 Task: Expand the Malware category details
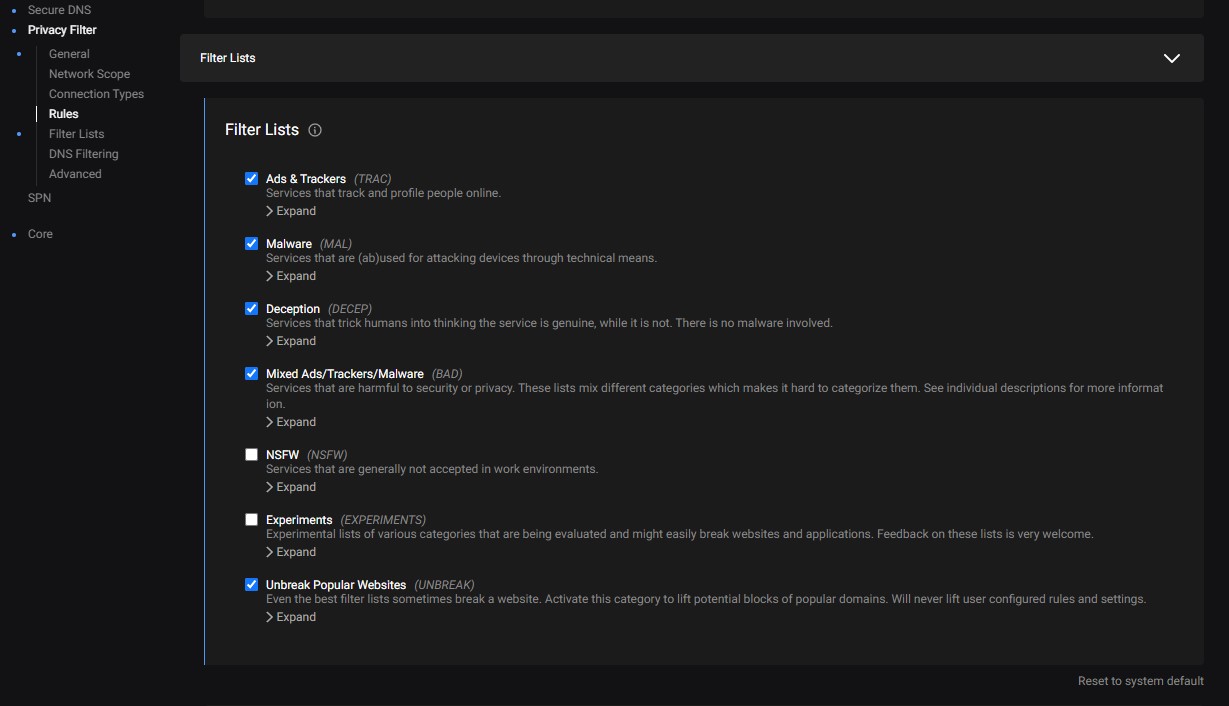(x=291, y=276)
